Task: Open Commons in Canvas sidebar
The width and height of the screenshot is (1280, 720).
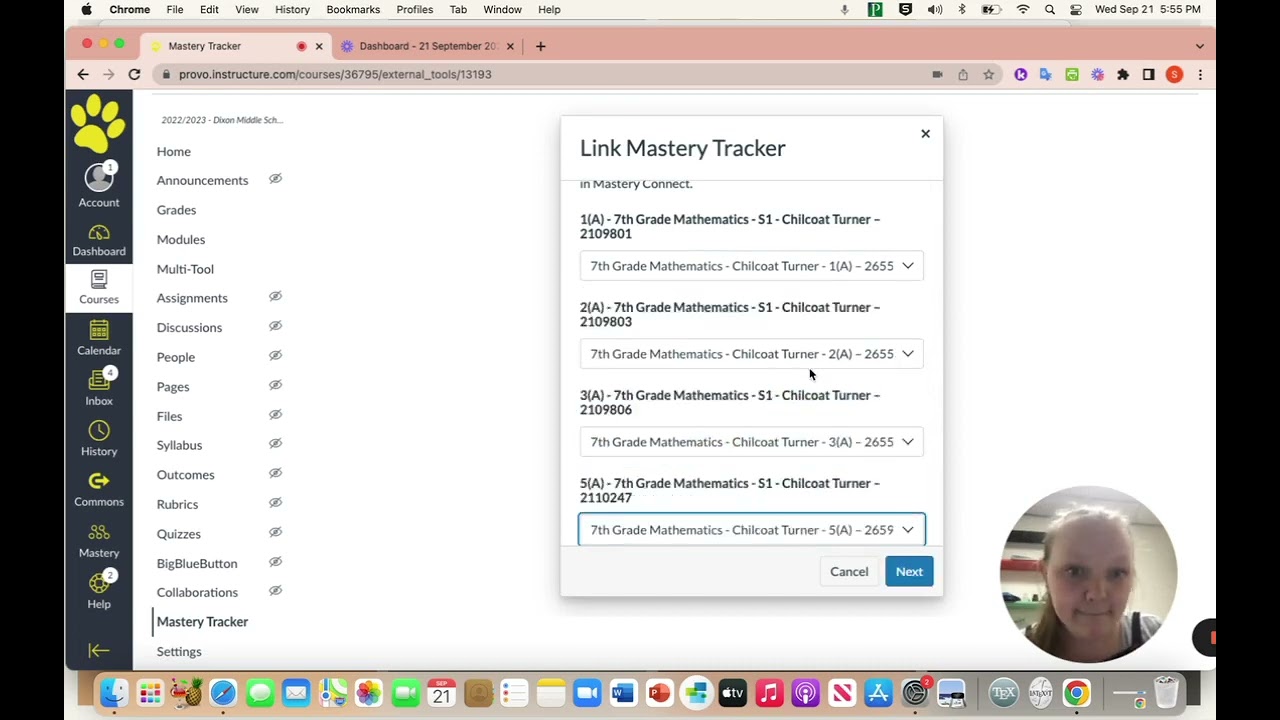Action: coord(99,490)
